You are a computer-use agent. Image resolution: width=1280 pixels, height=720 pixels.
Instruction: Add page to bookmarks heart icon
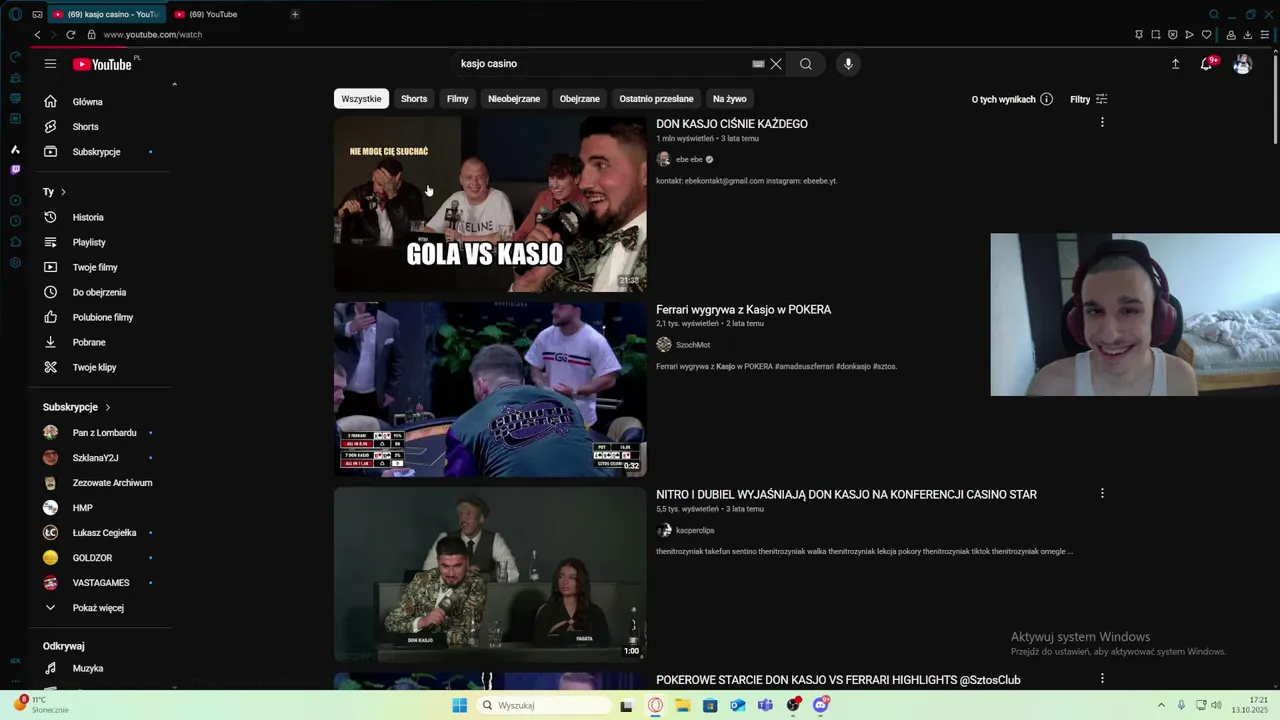tap(1207, 34)
